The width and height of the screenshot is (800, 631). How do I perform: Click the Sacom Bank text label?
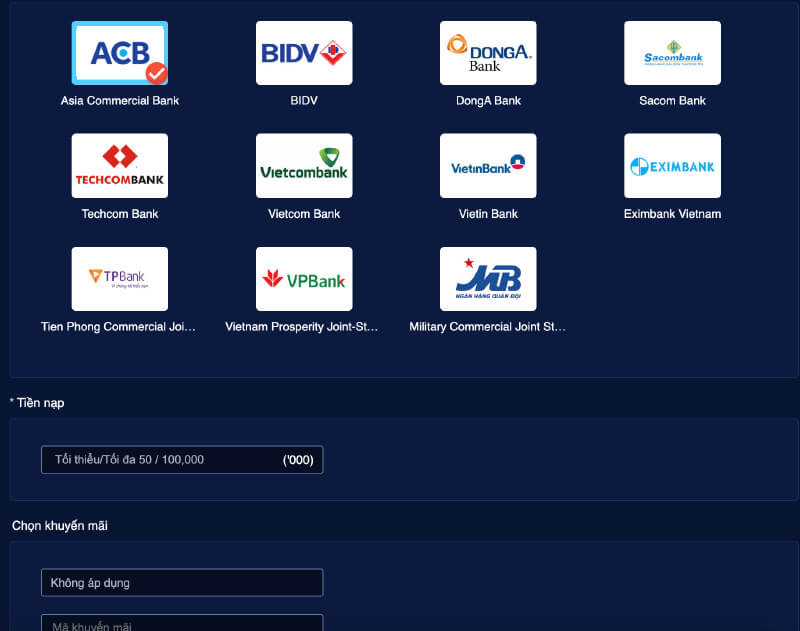tap(672, 100)
